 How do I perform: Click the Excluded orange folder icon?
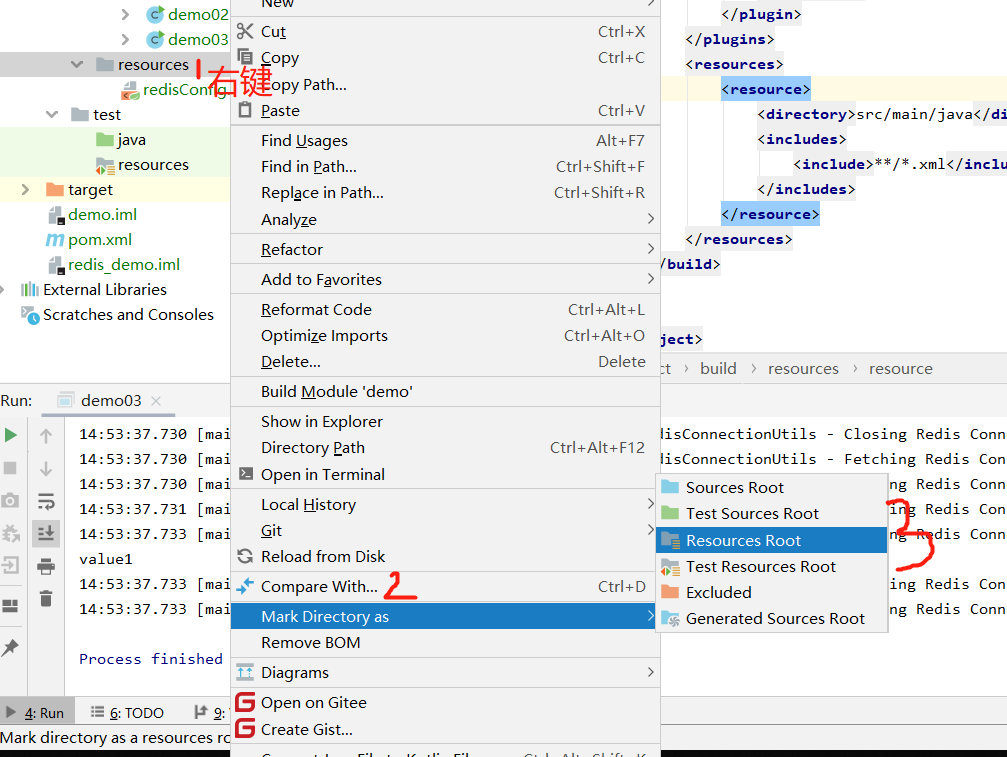tap(670, 591)
